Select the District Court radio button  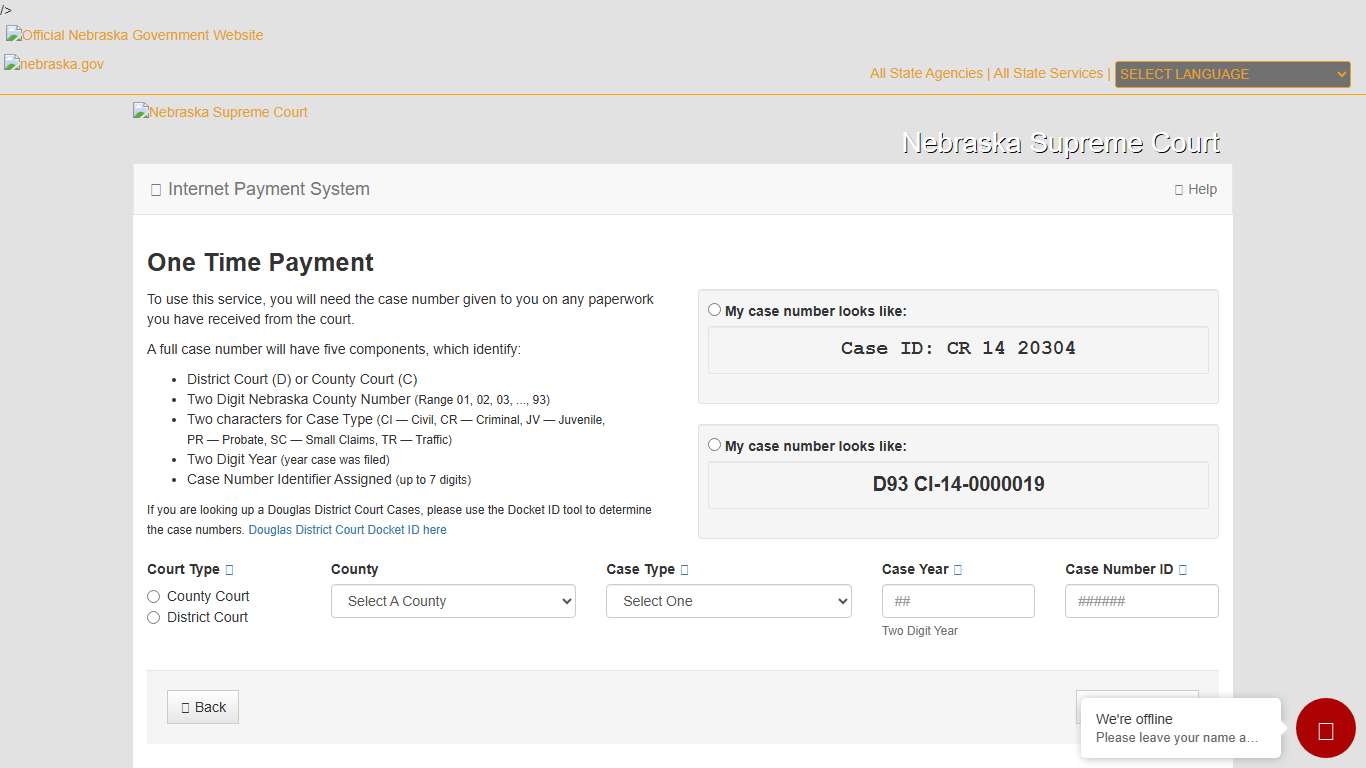pyautogui.click(x=153, y=617)
